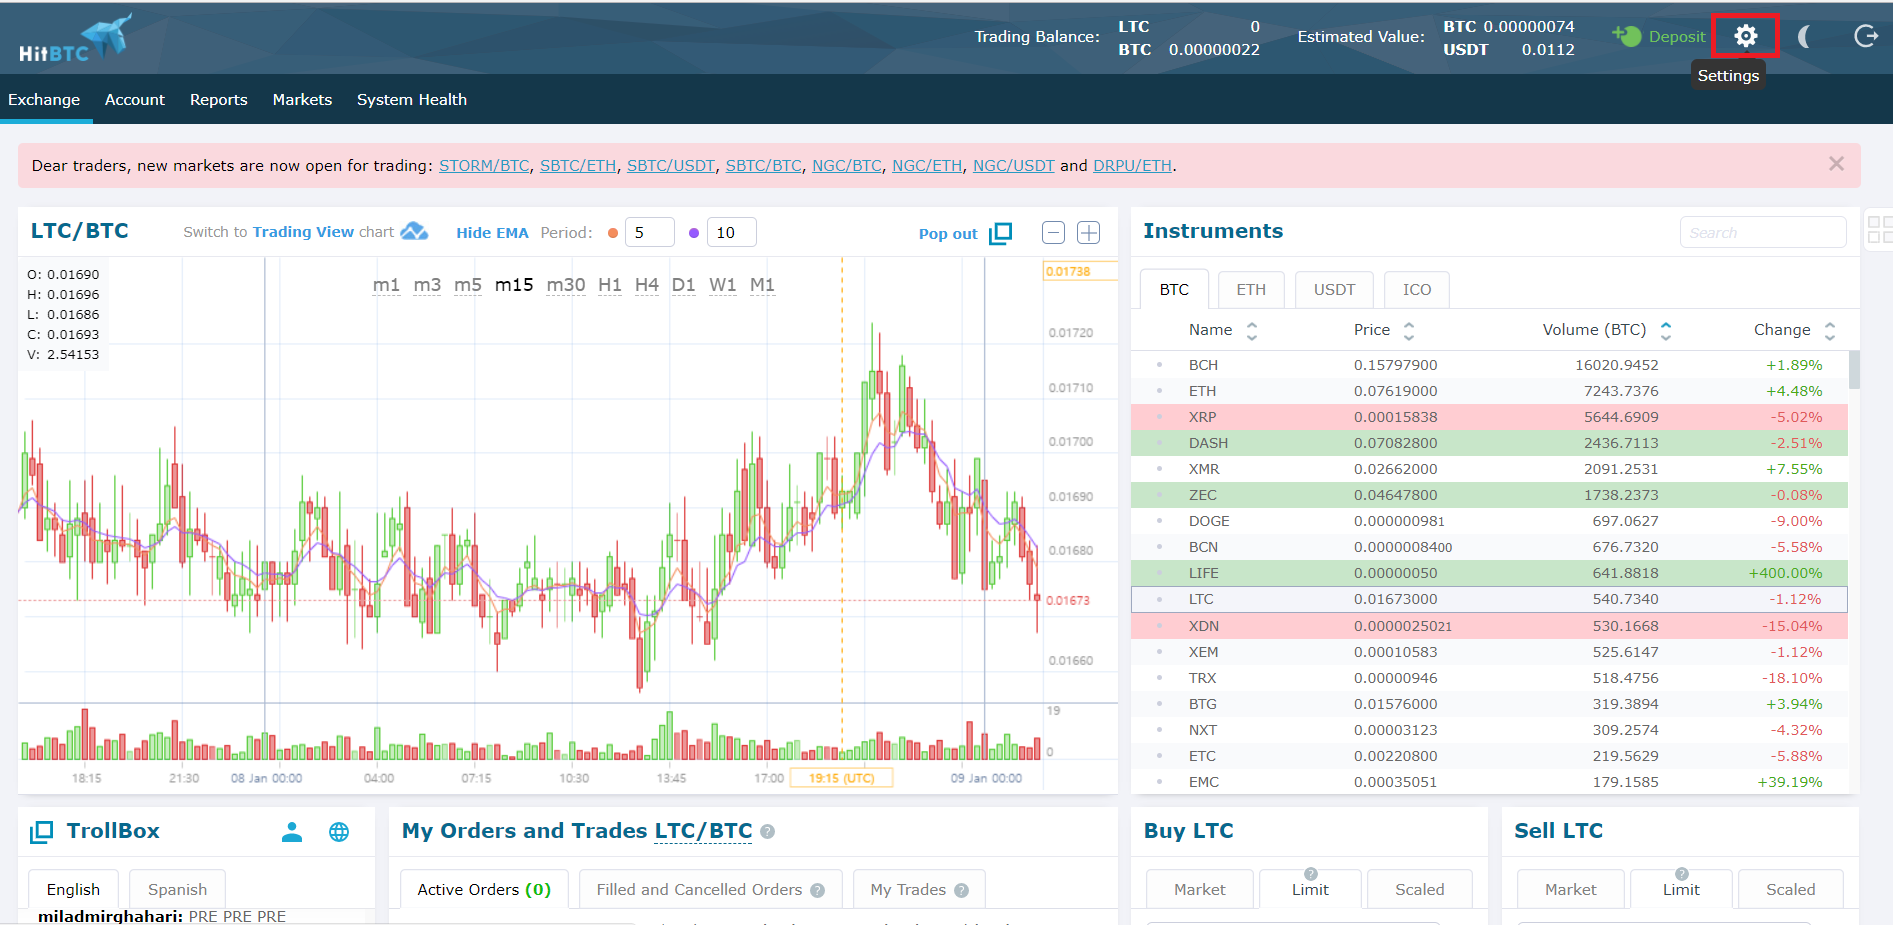This screenshot has height=925, width=1893.
Task: Open the Reports menu
Action: click(x=218, y=99)
